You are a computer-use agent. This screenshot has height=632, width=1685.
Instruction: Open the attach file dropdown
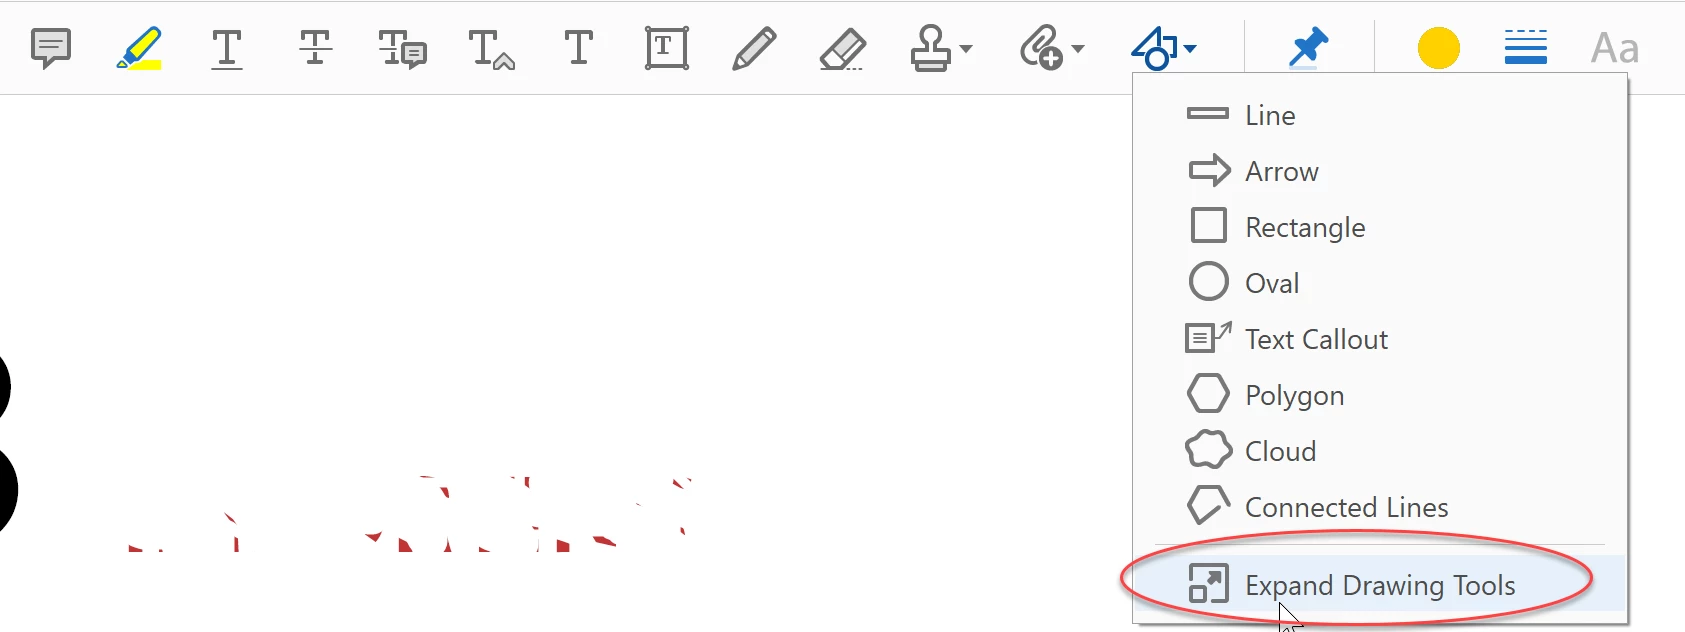point(1052,48)
